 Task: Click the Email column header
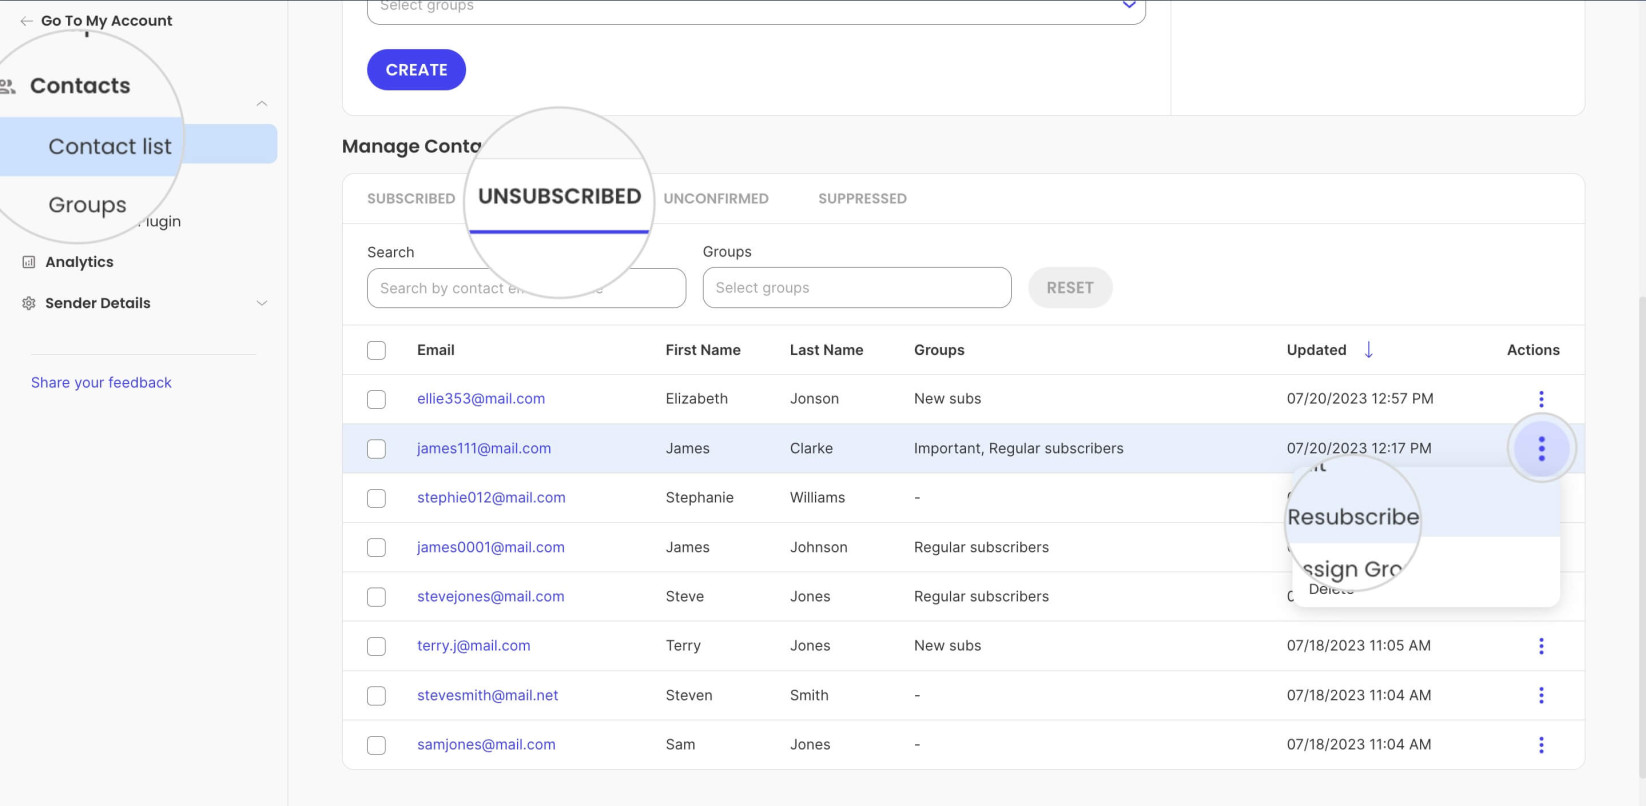click(436, 350)
